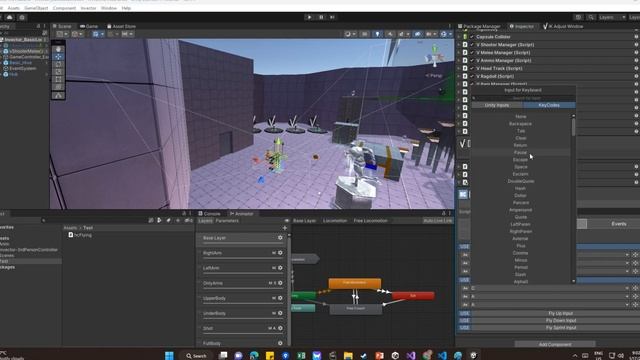Add a new Animator layer with plus
Viewport: 640px width, 360px height.
click(x=284, y=228)
